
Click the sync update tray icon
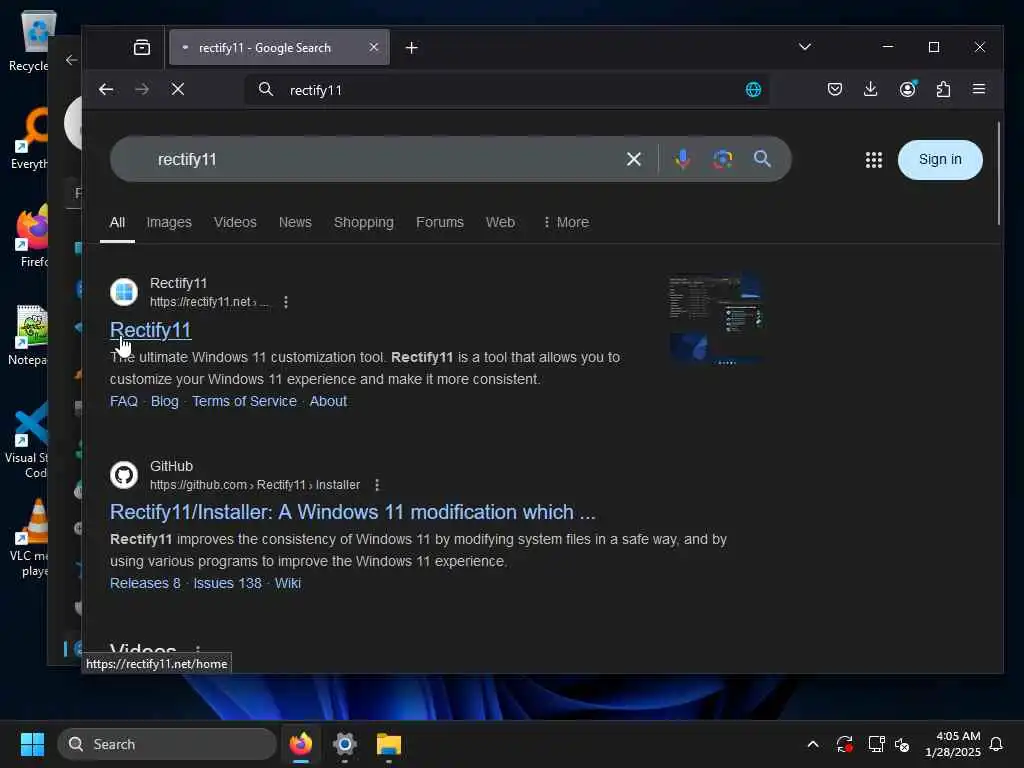point(844,744)
